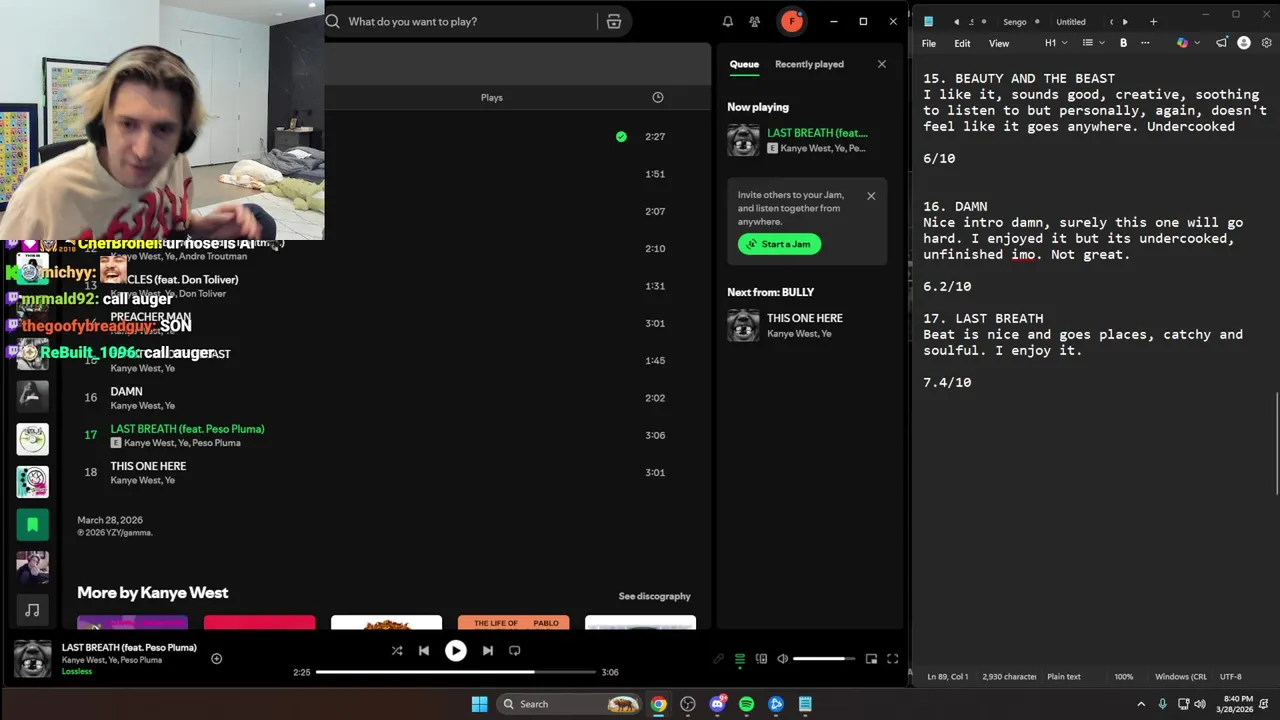The height and width of the screenshot is (720, 1280).
Task: Open the Spotify miniplayer icon
Action: click(x=871, y=658)
